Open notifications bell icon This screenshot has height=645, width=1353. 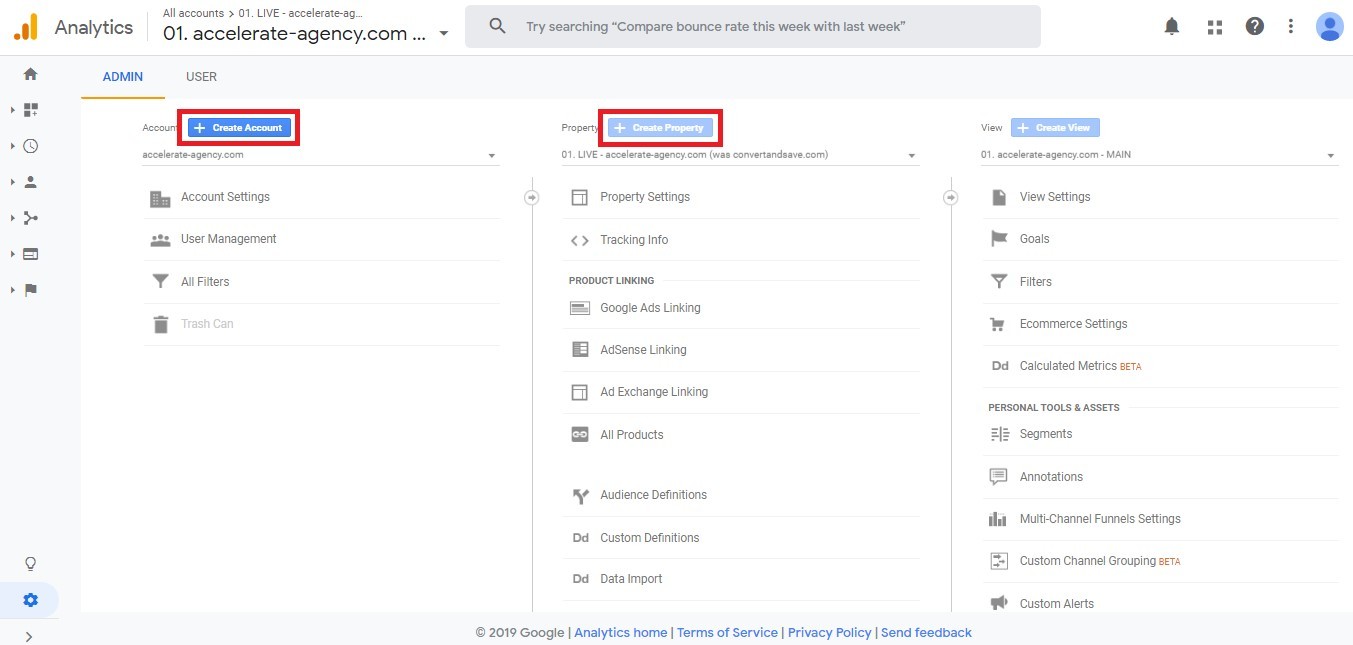(1172, 27)
